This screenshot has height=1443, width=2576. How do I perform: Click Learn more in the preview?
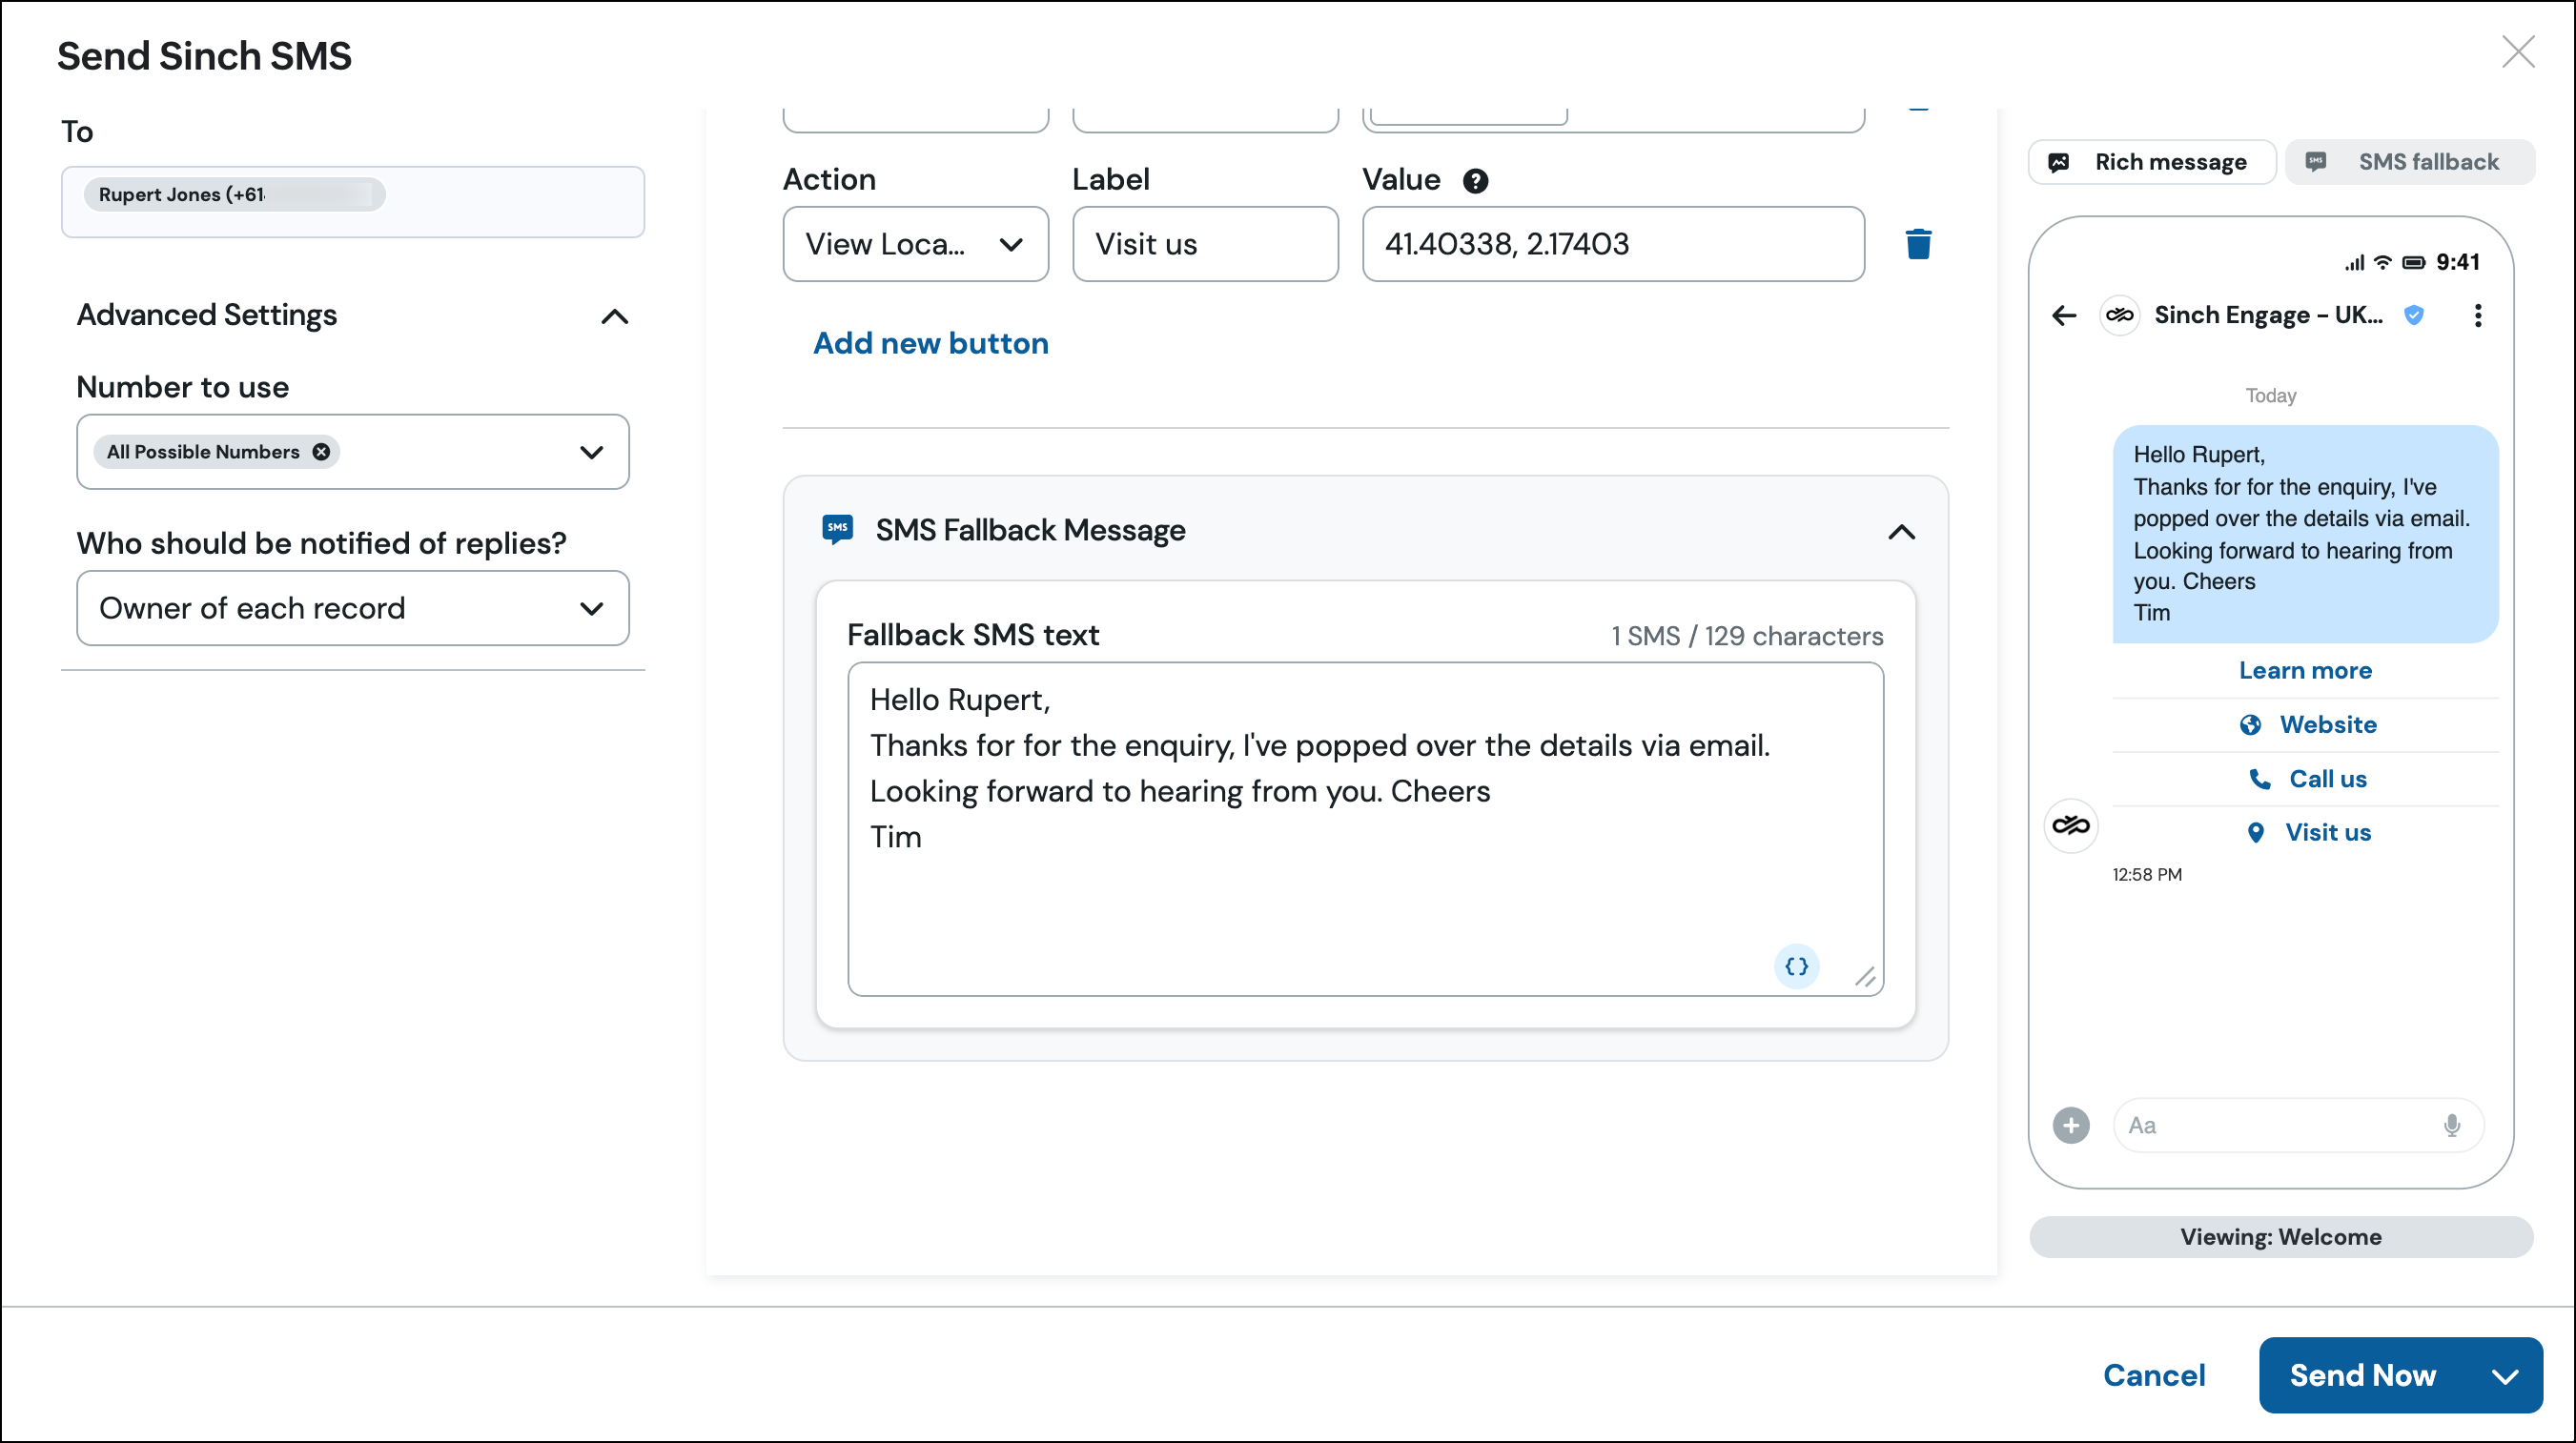[2305, 670]
